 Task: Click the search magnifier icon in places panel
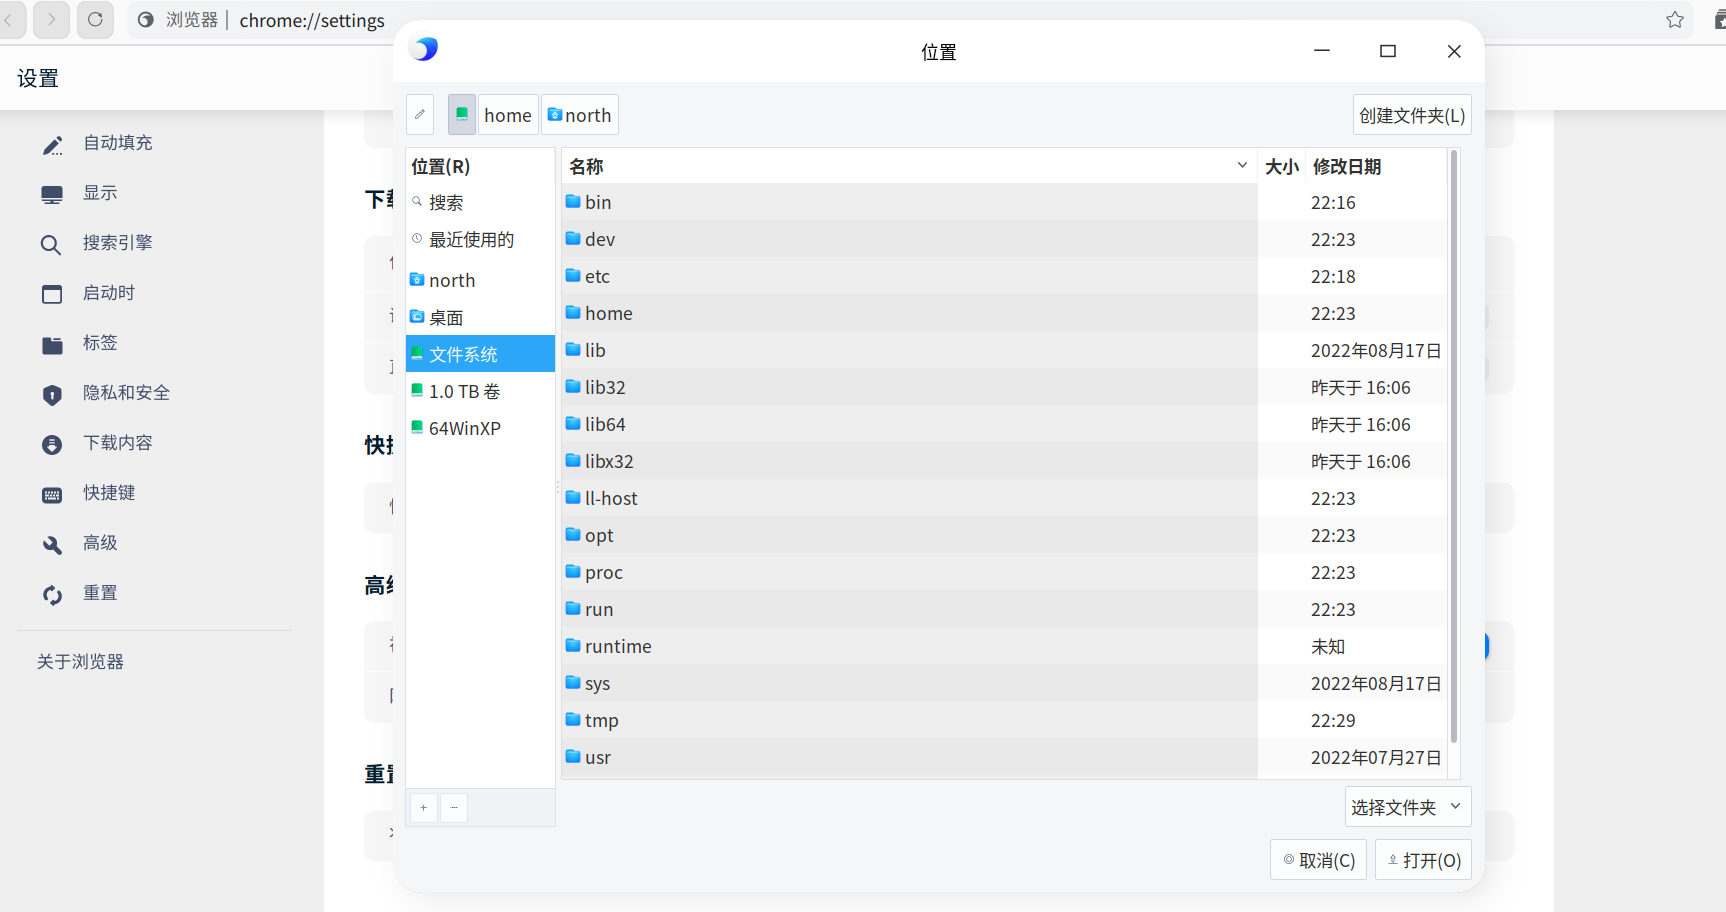point(417,202)
